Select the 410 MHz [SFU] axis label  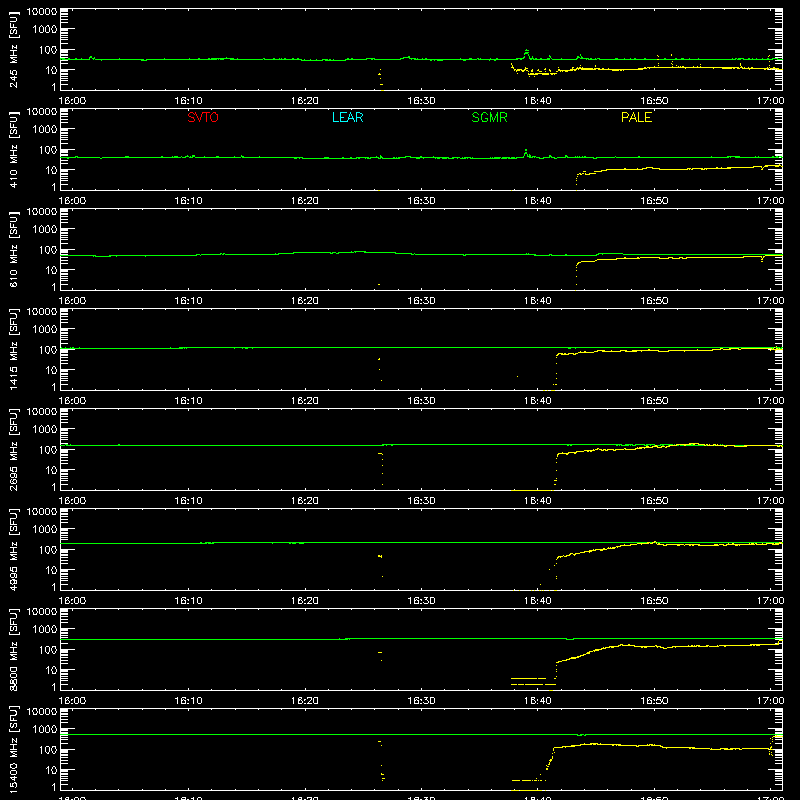tap(13, 150)
